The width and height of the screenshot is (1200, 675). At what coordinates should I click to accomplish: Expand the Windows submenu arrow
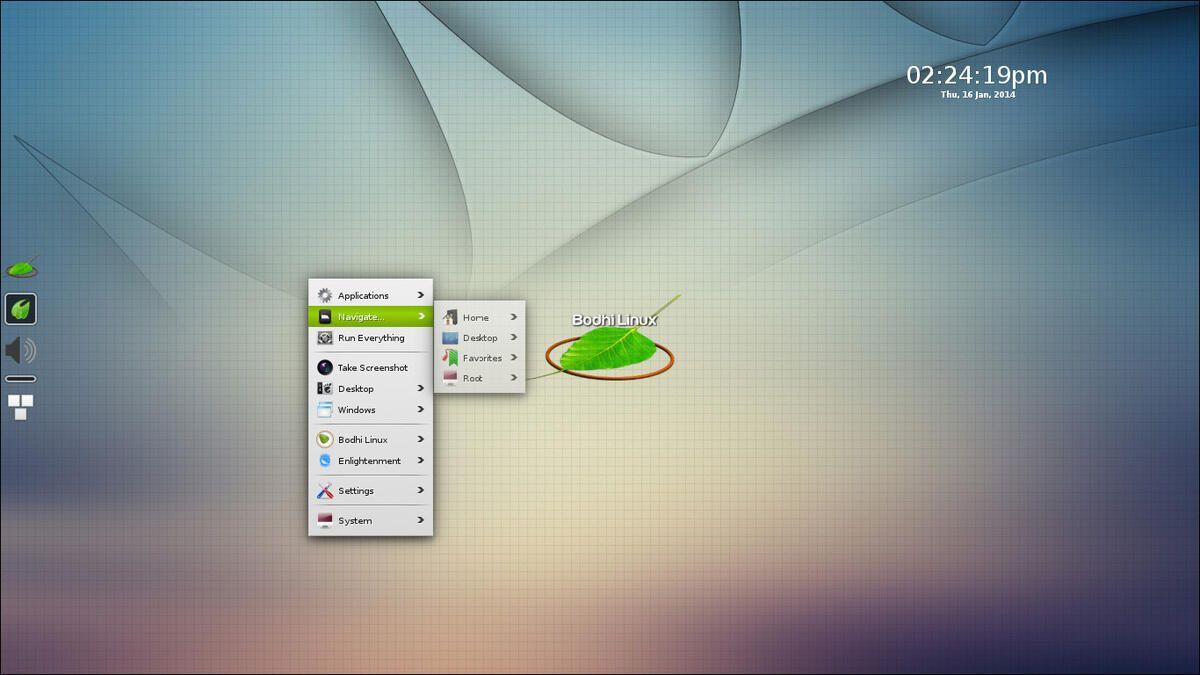tap(421, 409)
